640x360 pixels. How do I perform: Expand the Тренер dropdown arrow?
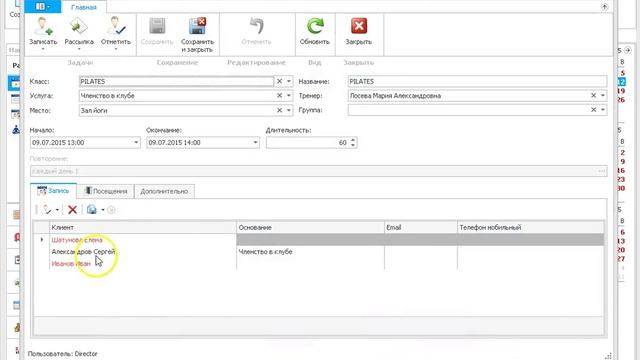[x=603, y=96]
